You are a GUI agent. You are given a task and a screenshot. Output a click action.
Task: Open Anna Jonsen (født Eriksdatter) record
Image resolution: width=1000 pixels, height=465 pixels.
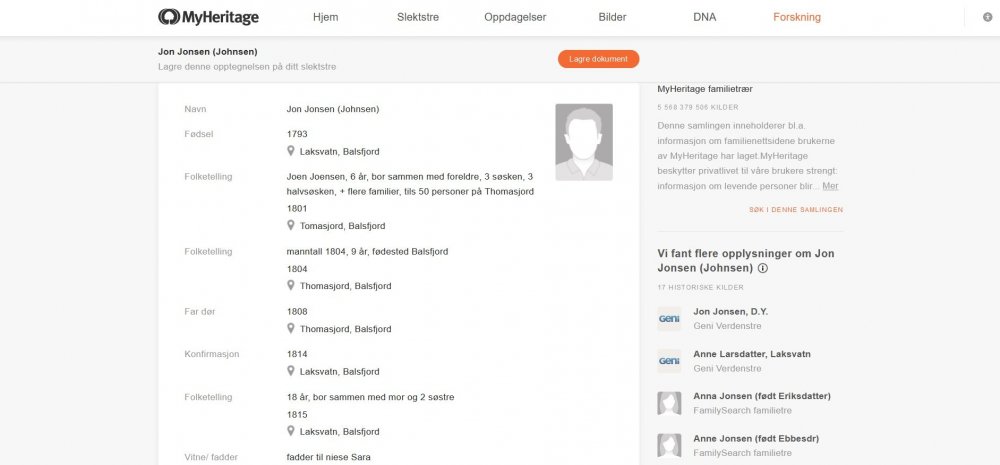(x=762, y=396)
